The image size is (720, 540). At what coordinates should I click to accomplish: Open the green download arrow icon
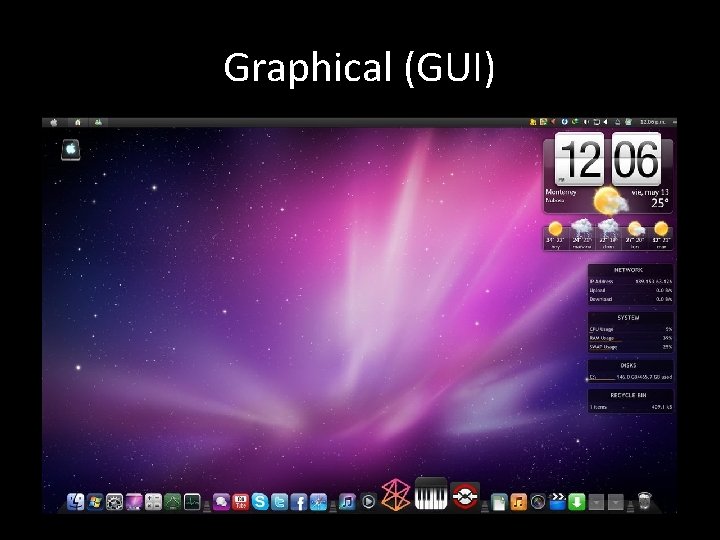point(577,501)
